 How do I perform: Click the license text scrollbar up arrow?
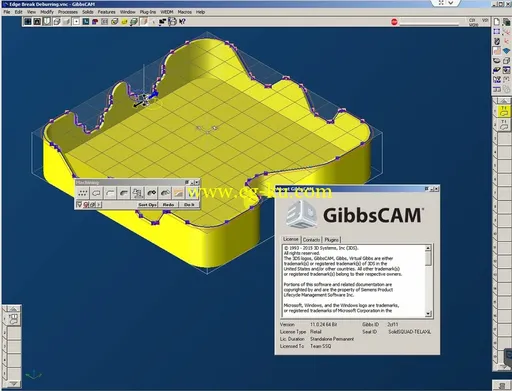tap(428, 248)
